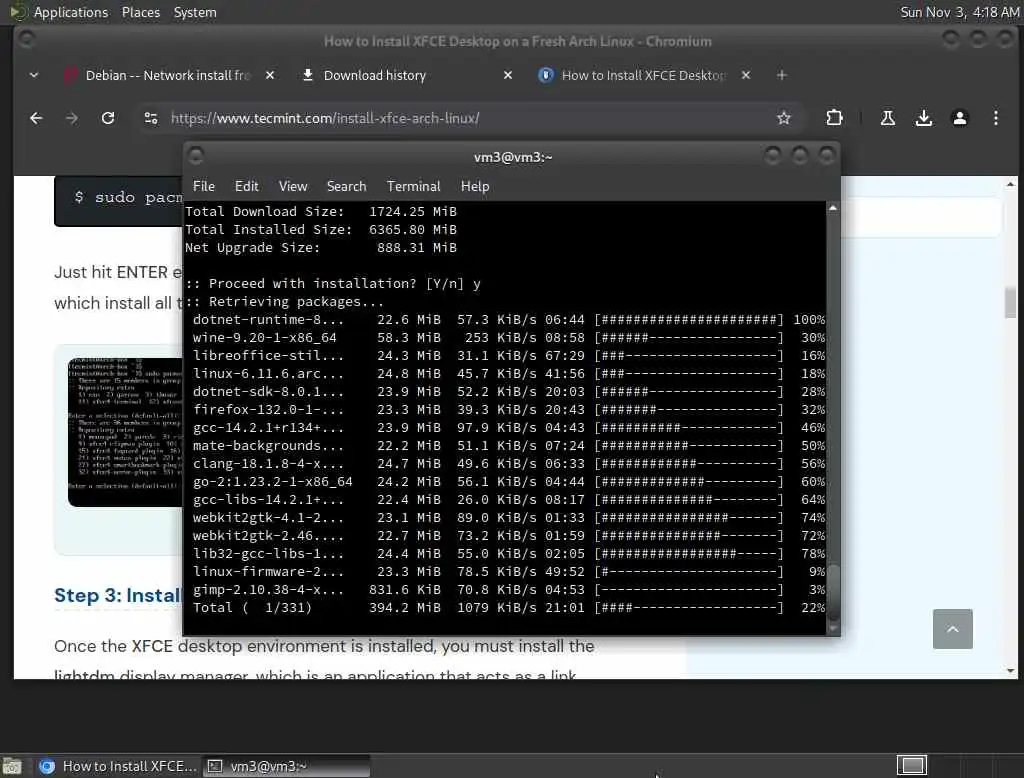The height and width of the screenshot is (778, 1024).
Task: Expand Chromium's tab search dropdown
Action: click(34, 75)
